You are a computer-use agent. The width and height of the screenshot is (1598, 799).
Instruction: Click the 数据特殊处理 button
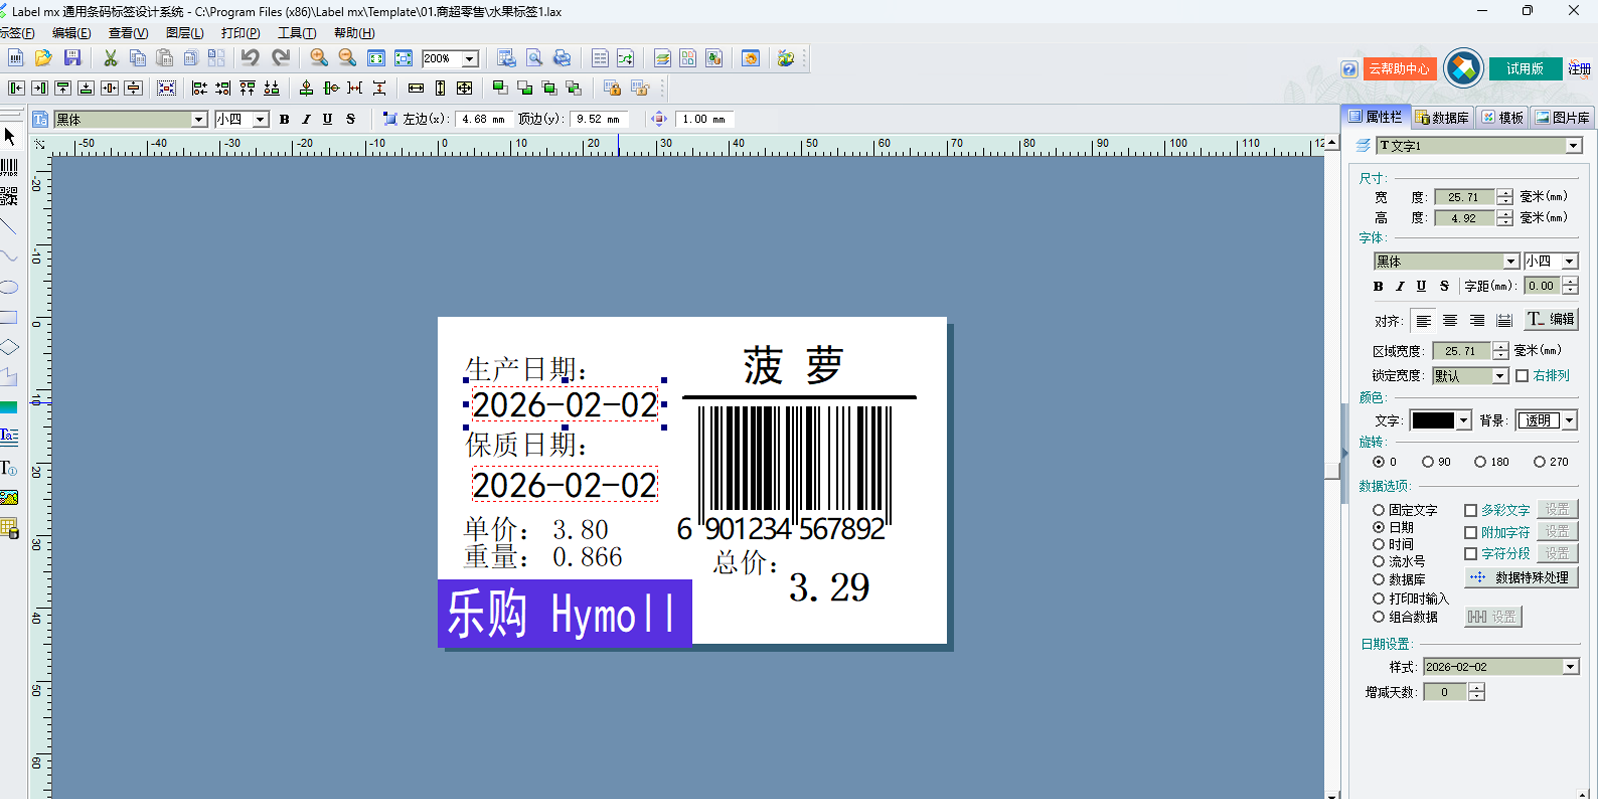(x=1521, y=578)
